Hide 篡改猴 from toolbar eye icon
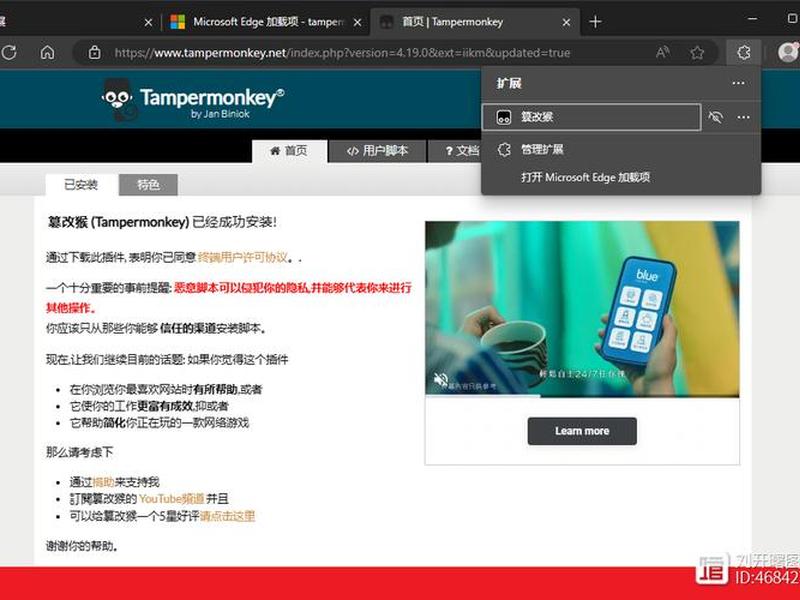 pos(715,117)
